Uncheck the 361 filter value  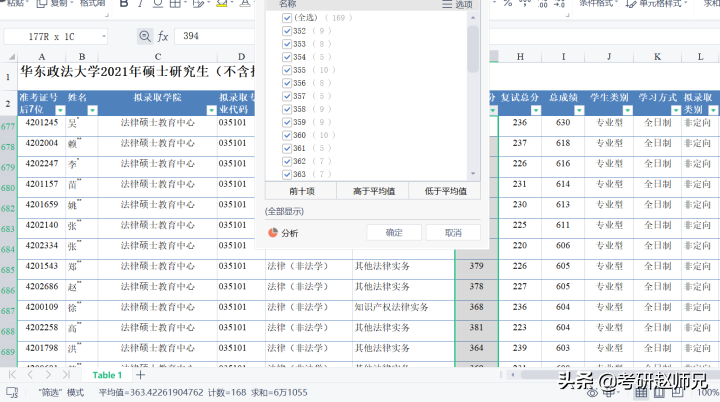[287, 148]
